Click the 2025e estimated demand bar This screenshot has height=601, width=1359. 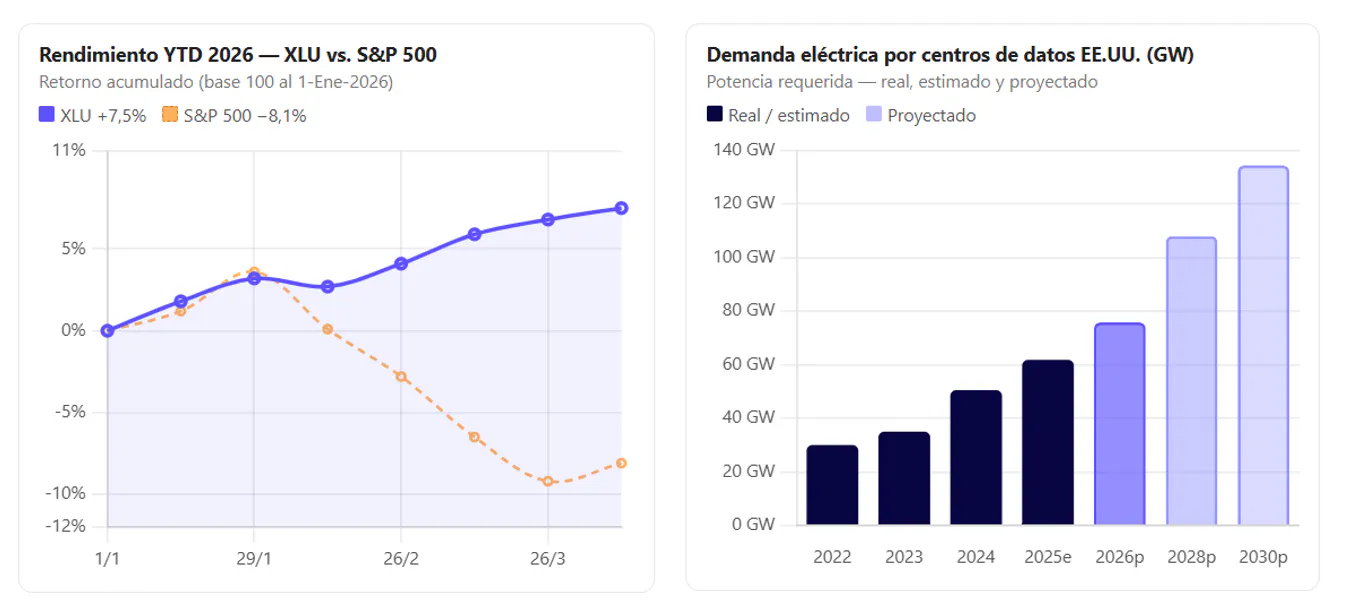(1048, 442)
